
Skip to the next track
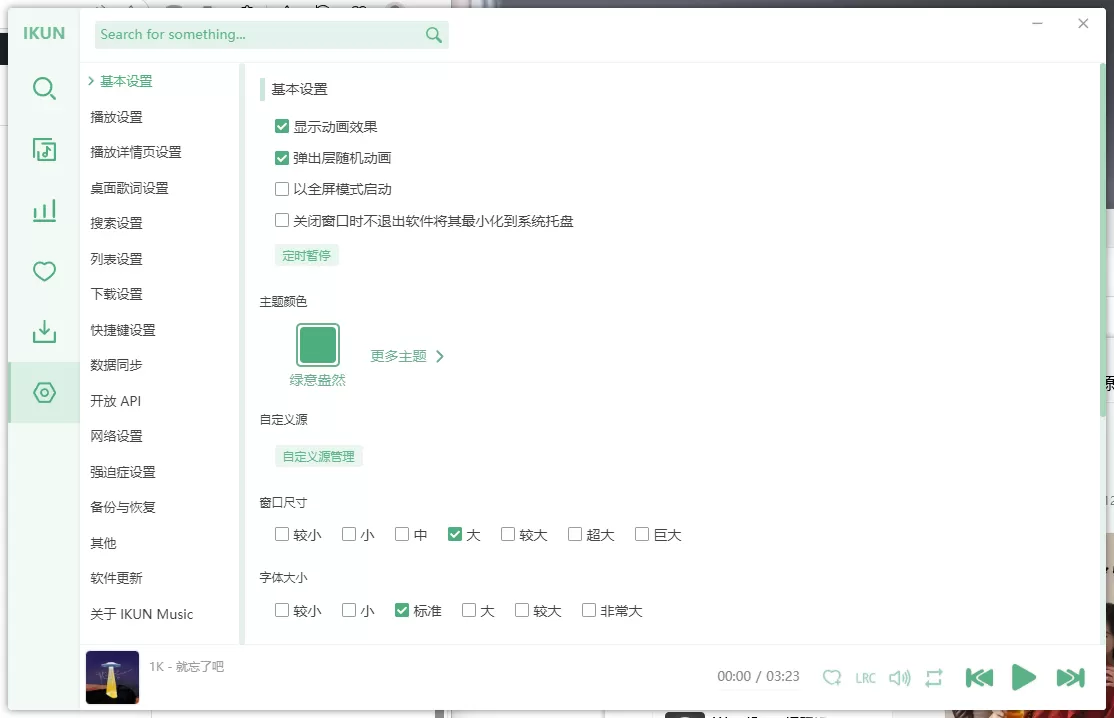point(1070,677)
